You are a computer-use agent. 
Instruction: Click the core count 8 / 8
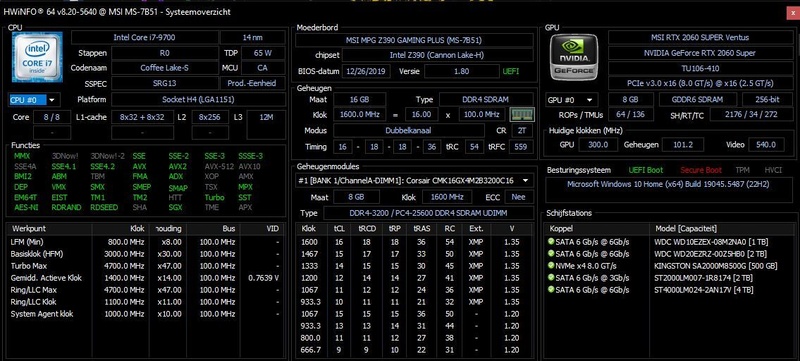pyautogui.click(x=52, y=117)
